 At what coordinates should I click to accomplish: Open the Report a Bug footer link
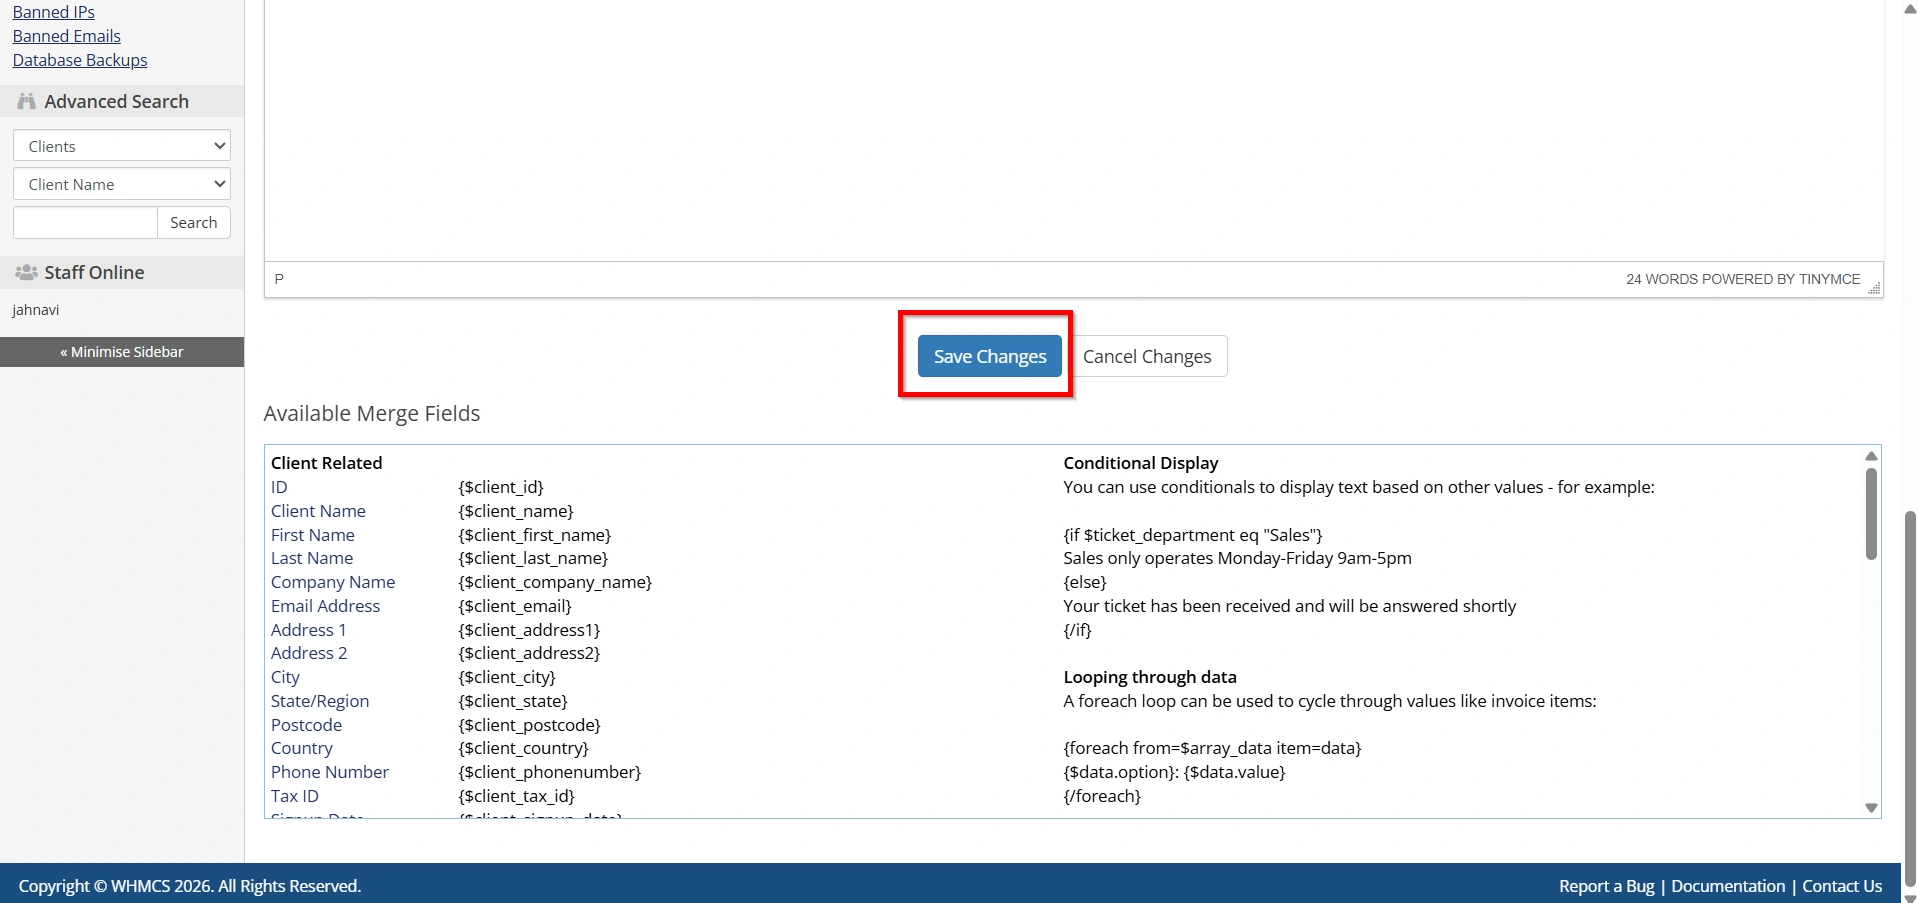point(1606,886)
